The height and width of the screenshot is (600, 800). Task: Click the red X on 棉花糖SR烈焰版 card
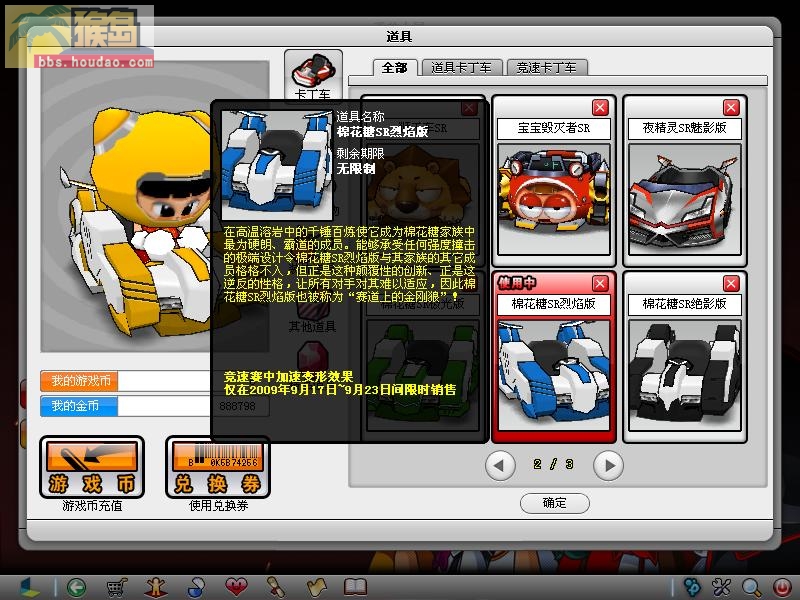click(x=600, y=283)
